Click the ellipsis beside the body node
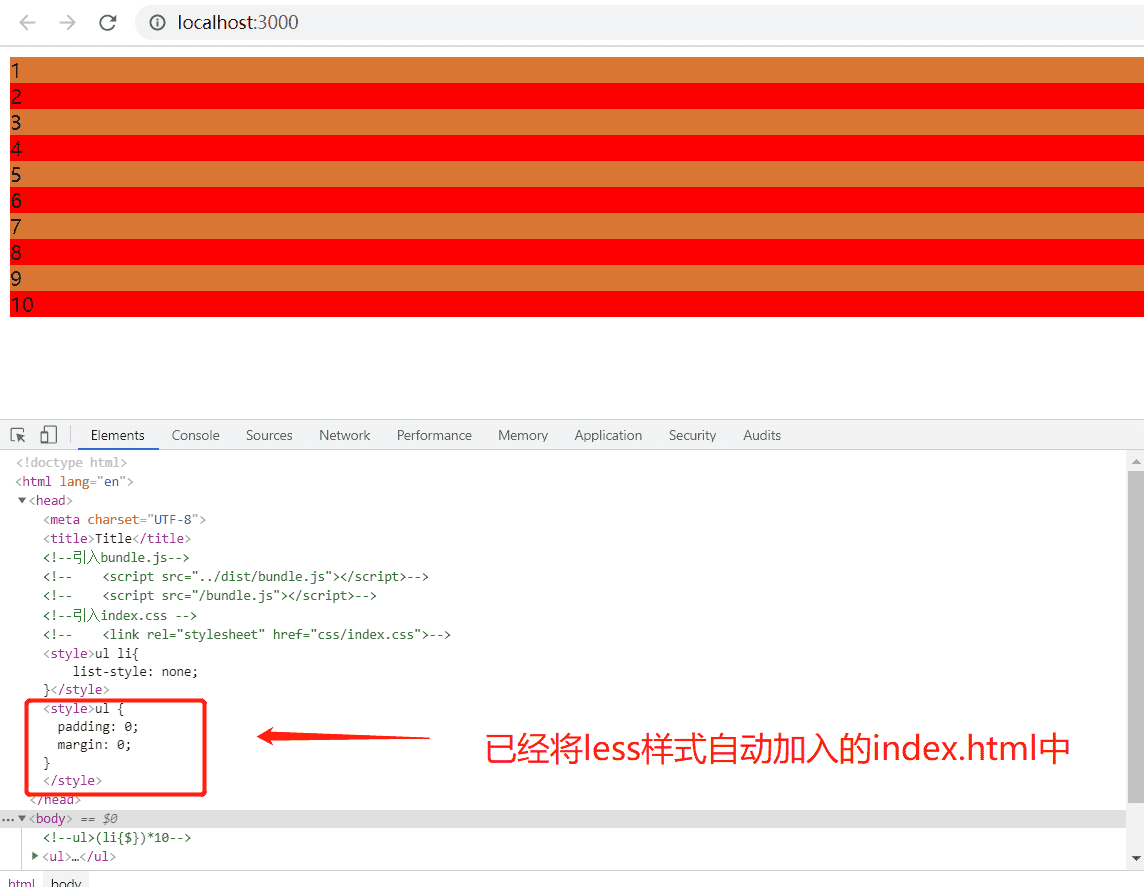The width and height of the screenshot is (1144, 887). click(8, 819)
